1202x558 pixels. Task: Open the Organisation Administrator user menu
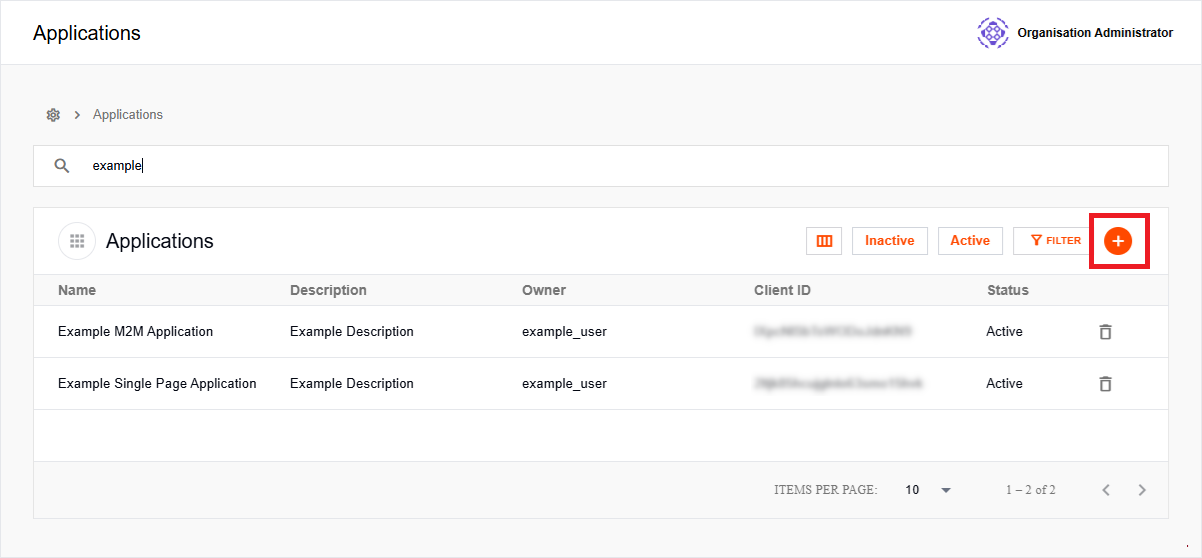tap(1075, 33)
